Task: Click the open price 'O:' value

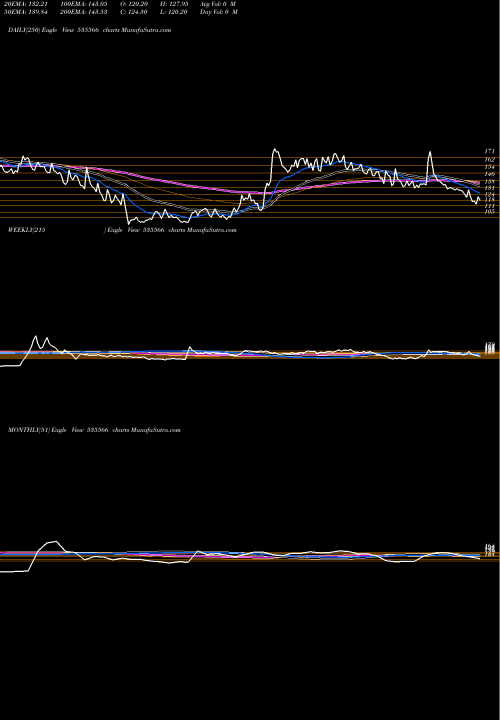Action: (134, 4)
